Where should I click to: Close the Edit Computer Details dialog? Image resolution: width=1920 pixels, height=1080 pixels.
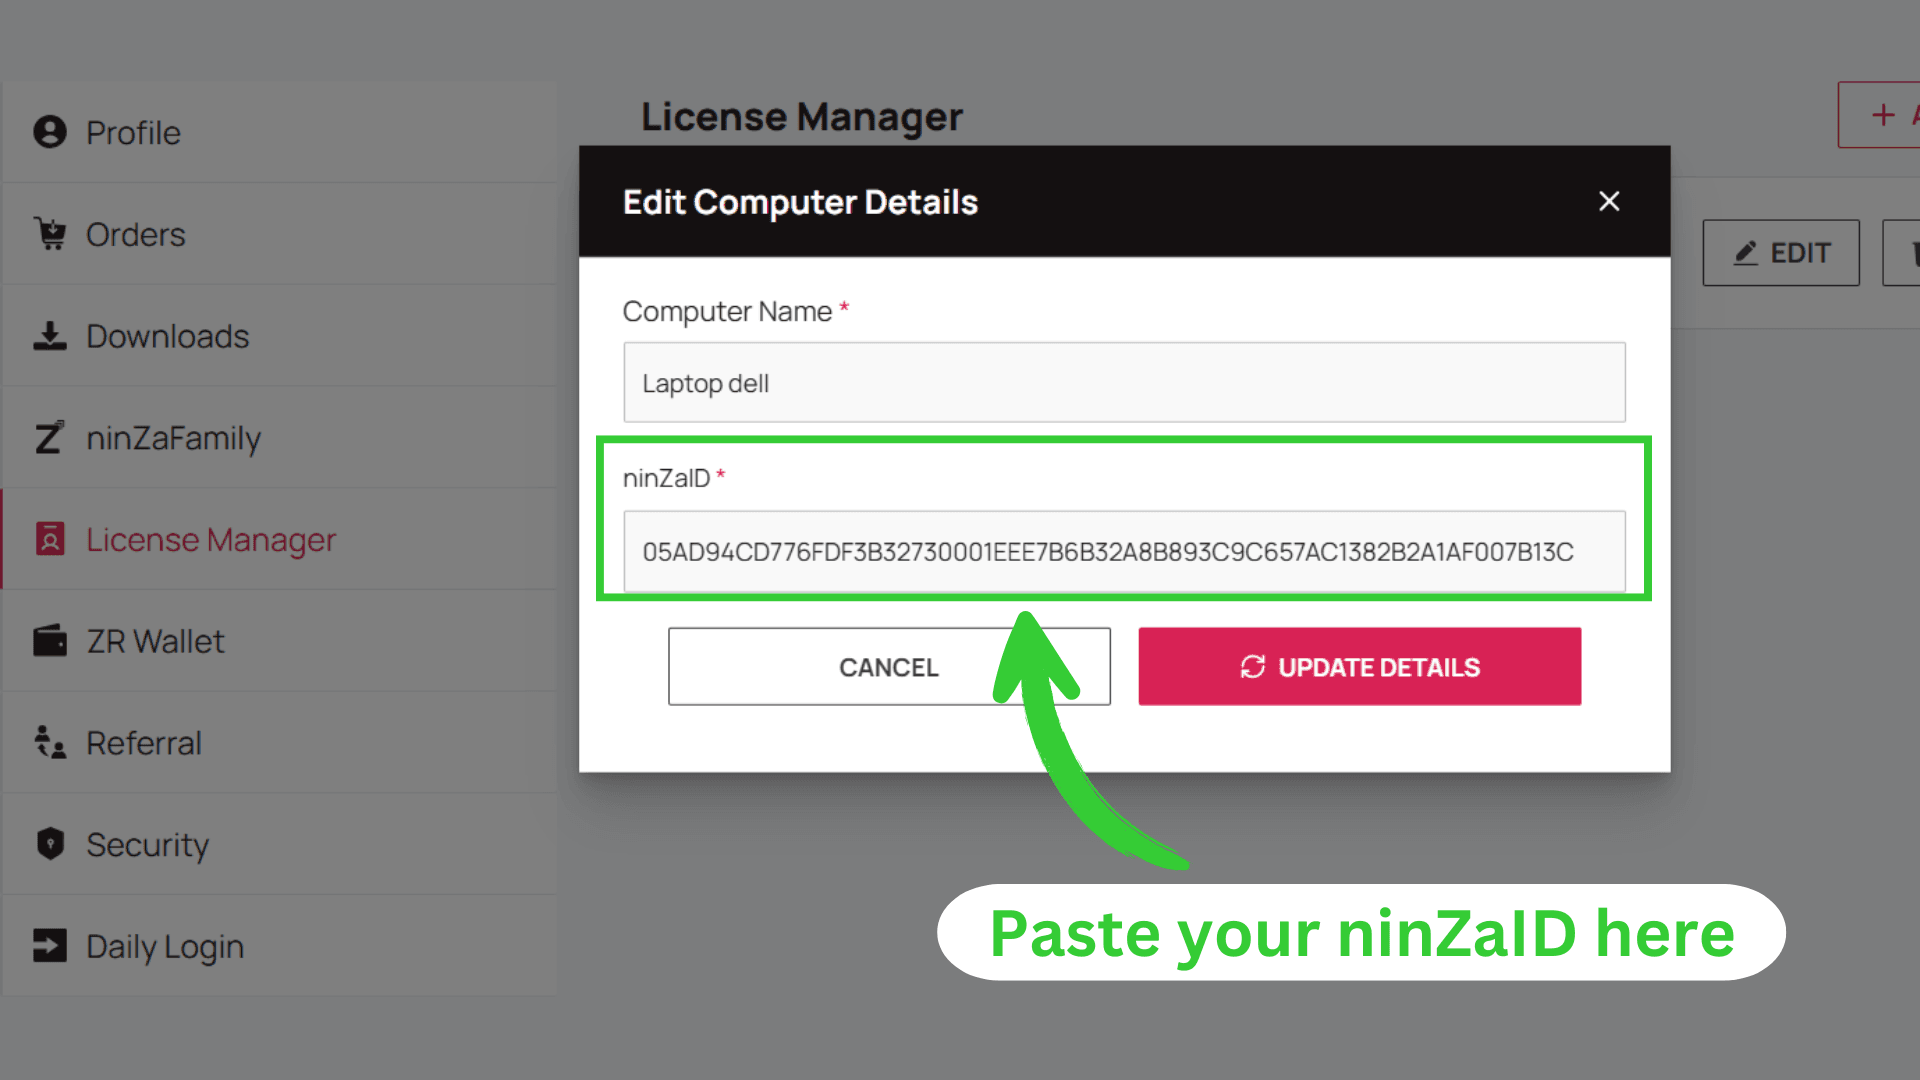[x=1609, y=201]
